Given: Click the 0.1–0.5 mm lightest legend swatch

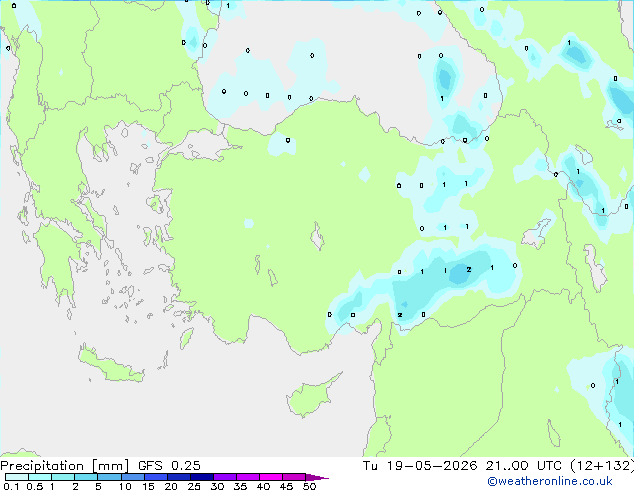Looking at the screenshot, I should pyautogui.click(x=17, y=477).
